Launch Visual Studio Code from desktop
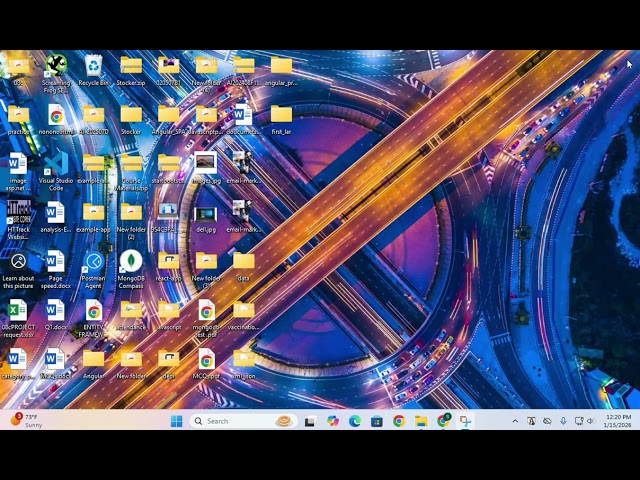Image resolution: width=640 pixels, height=480 pixels. click(56, 165)
